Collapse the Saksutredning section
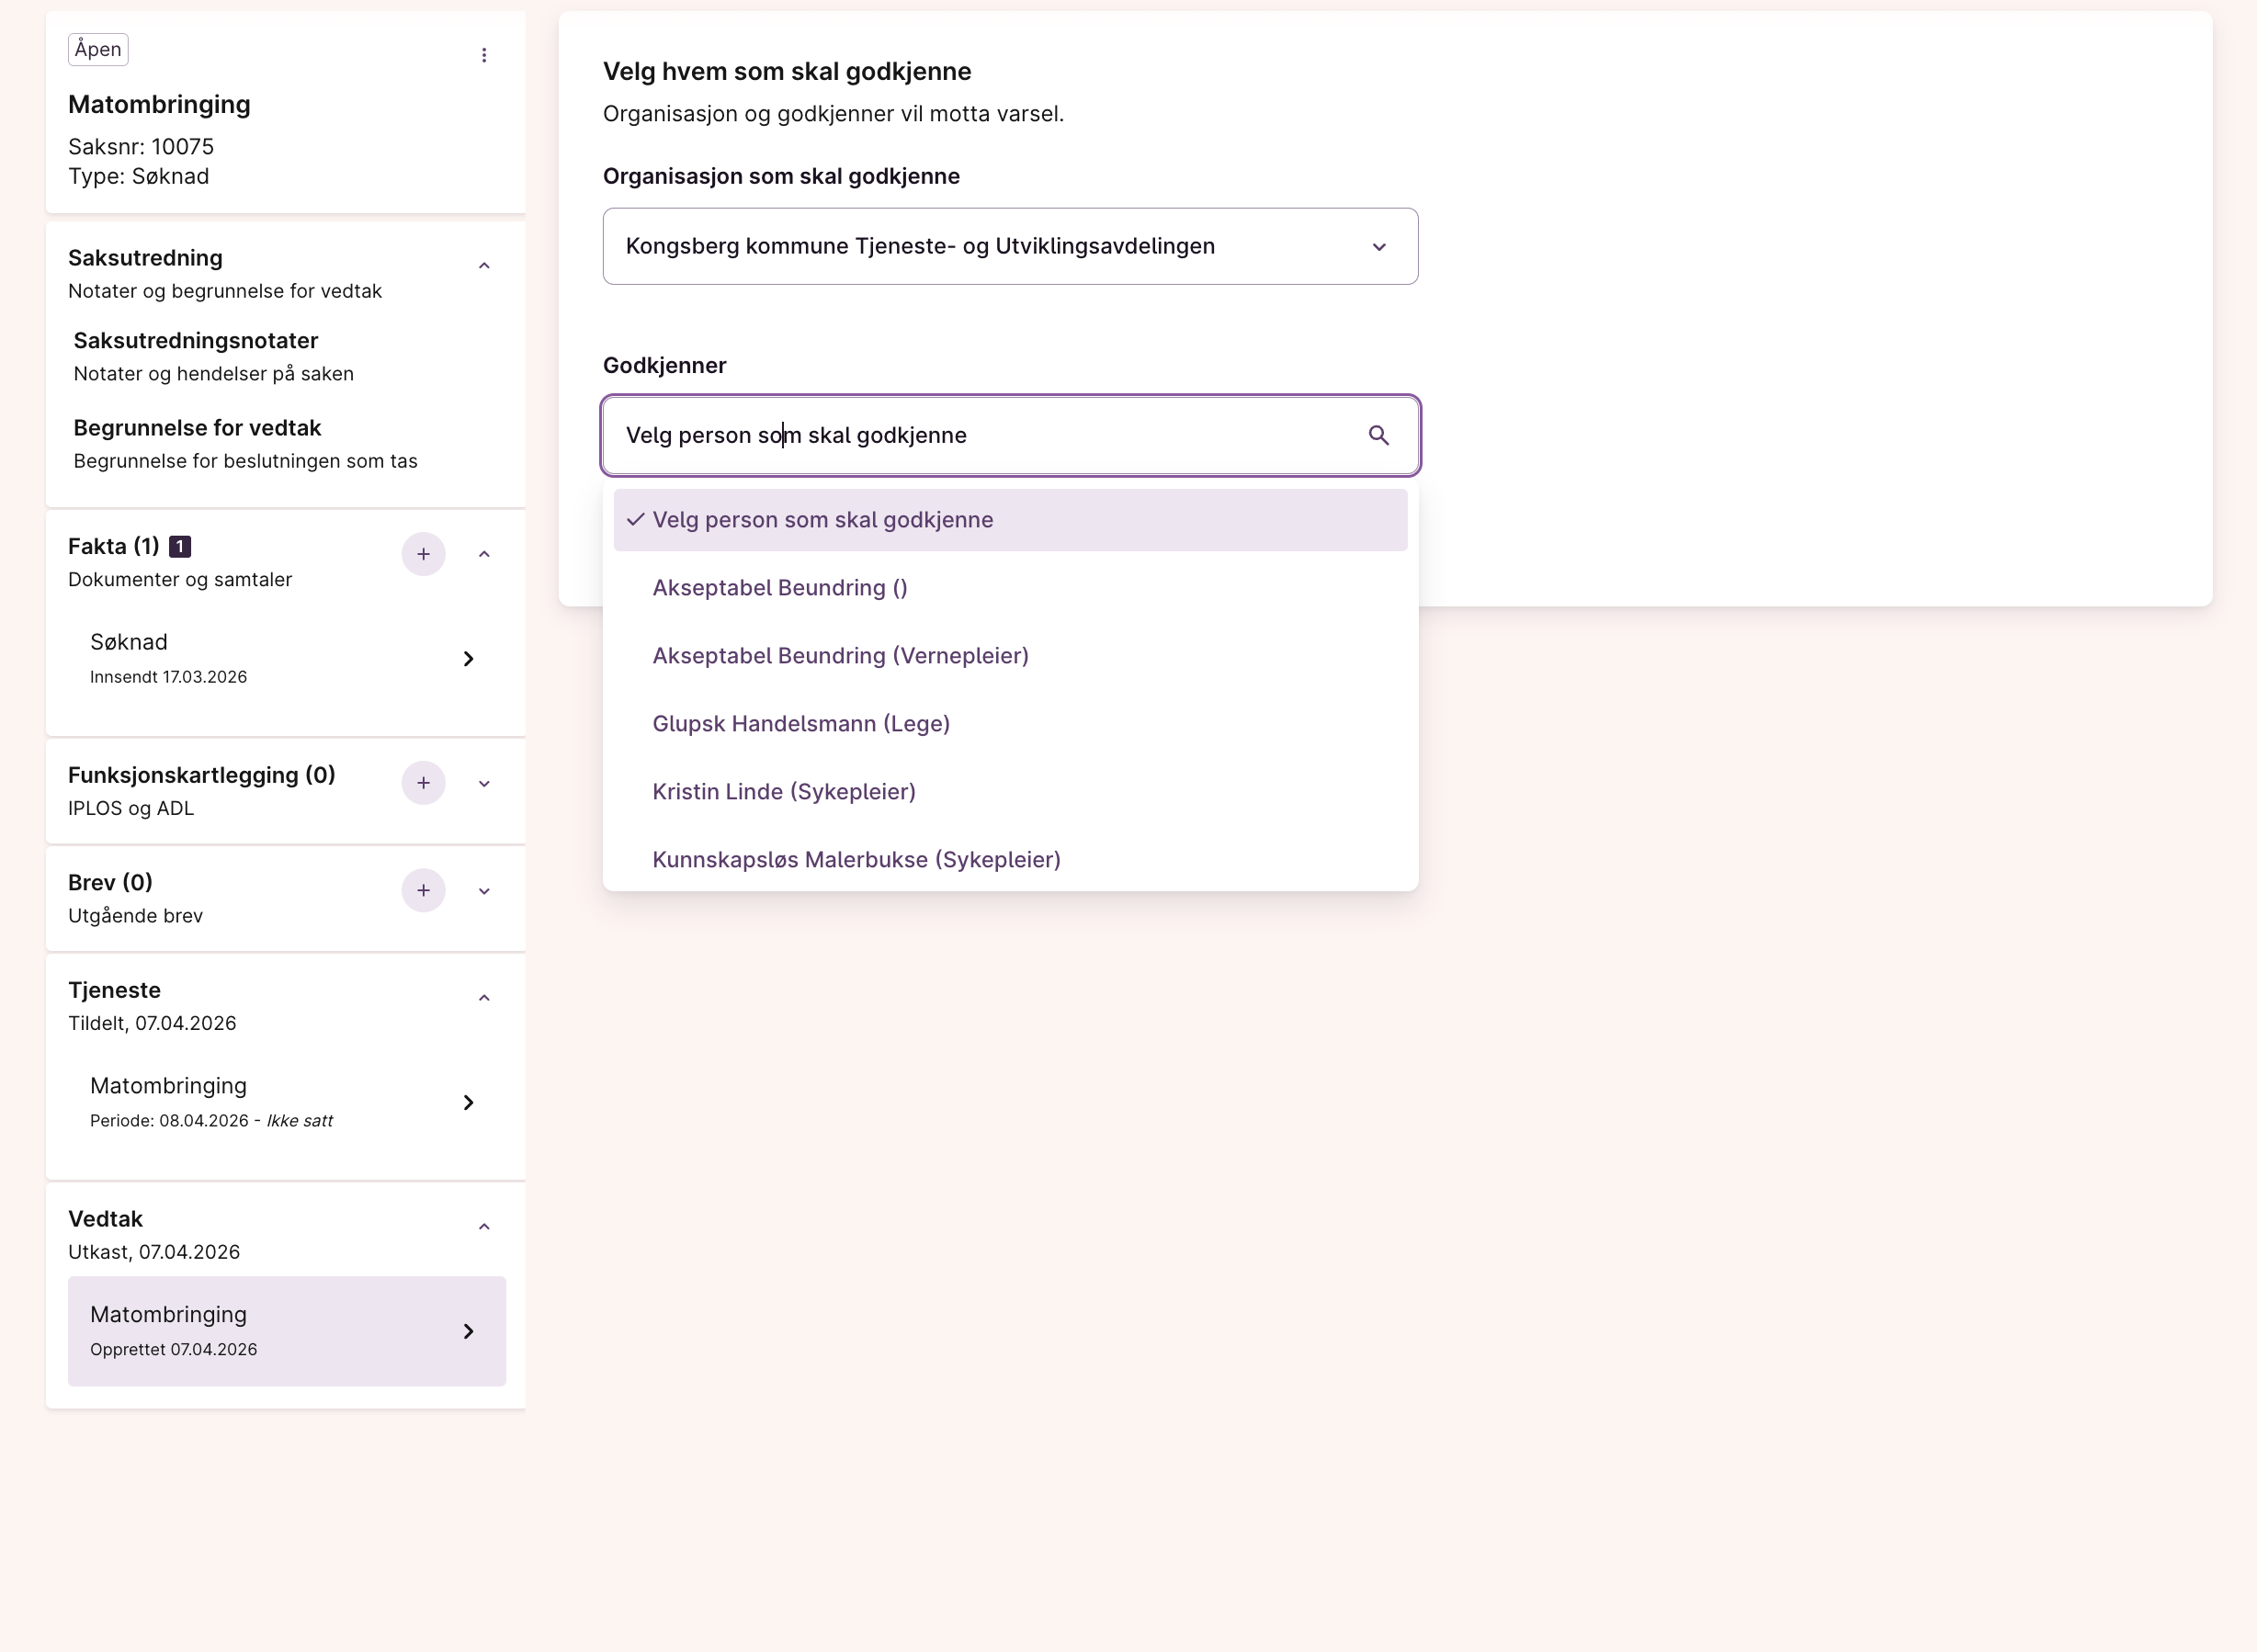This screenshot has height=1652, width=2257. click(484, 266)
